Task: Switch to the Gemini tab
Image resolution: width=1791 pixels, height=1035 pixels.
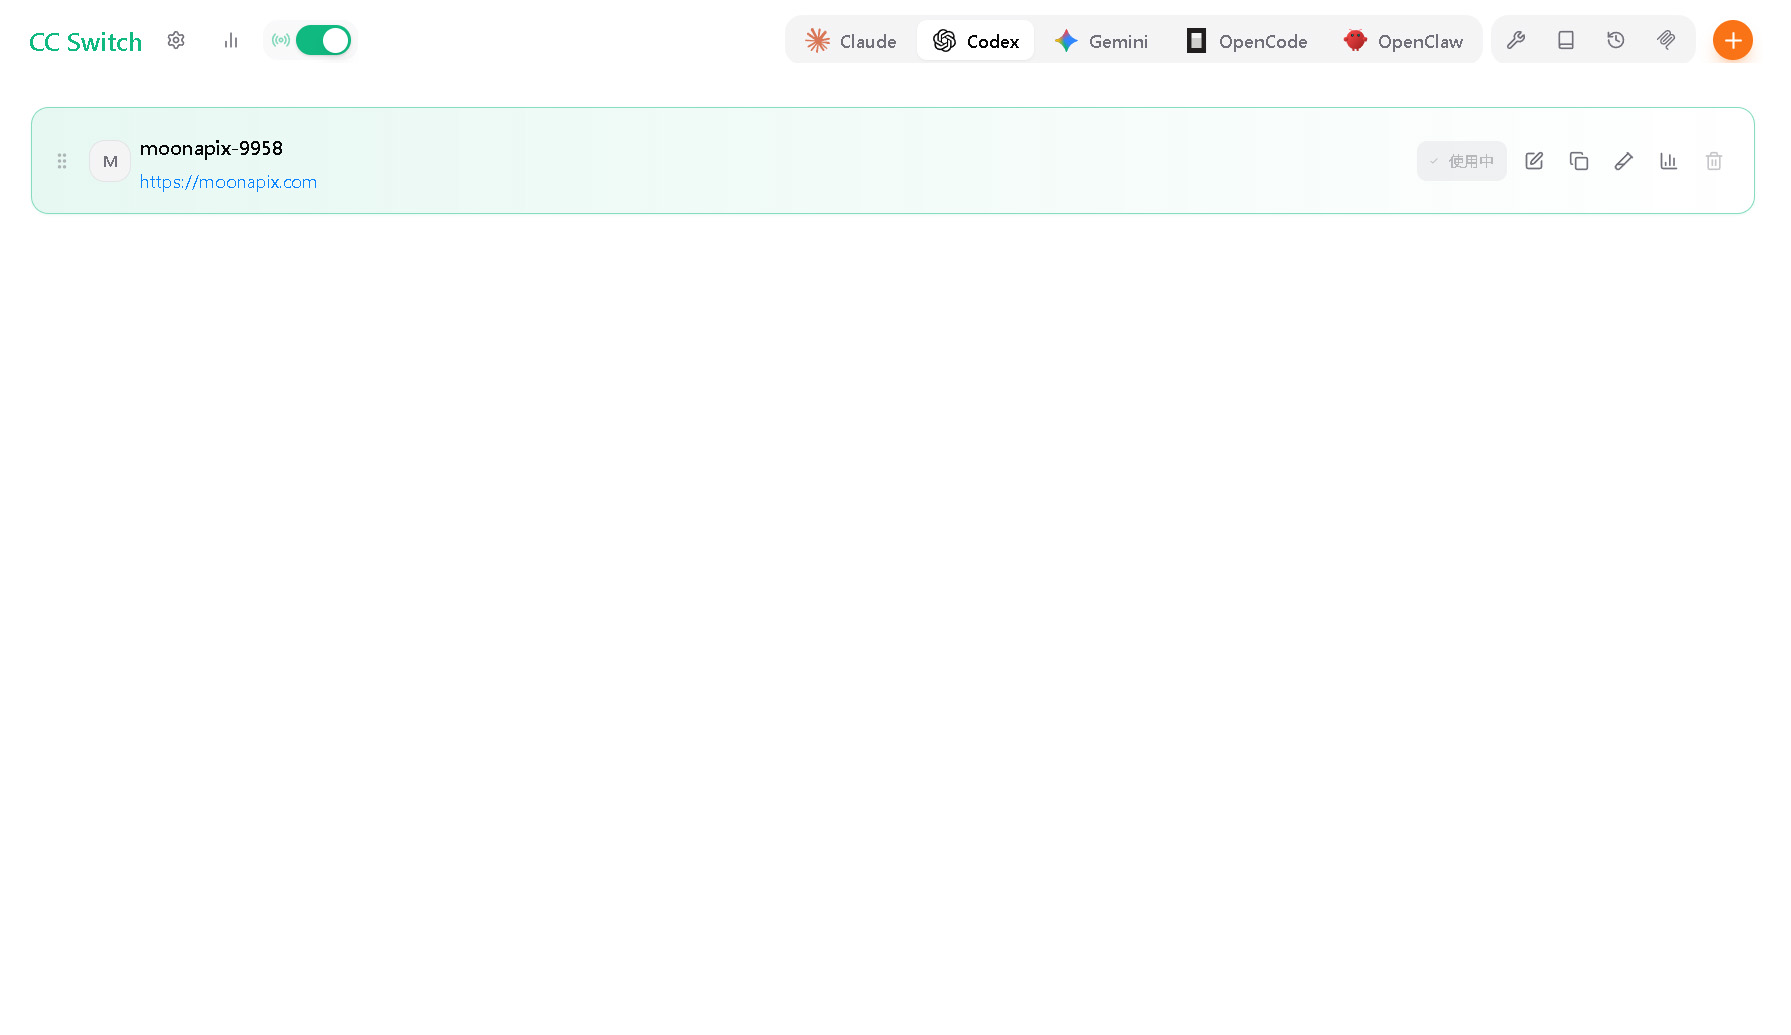Action: pos(1100,41)
